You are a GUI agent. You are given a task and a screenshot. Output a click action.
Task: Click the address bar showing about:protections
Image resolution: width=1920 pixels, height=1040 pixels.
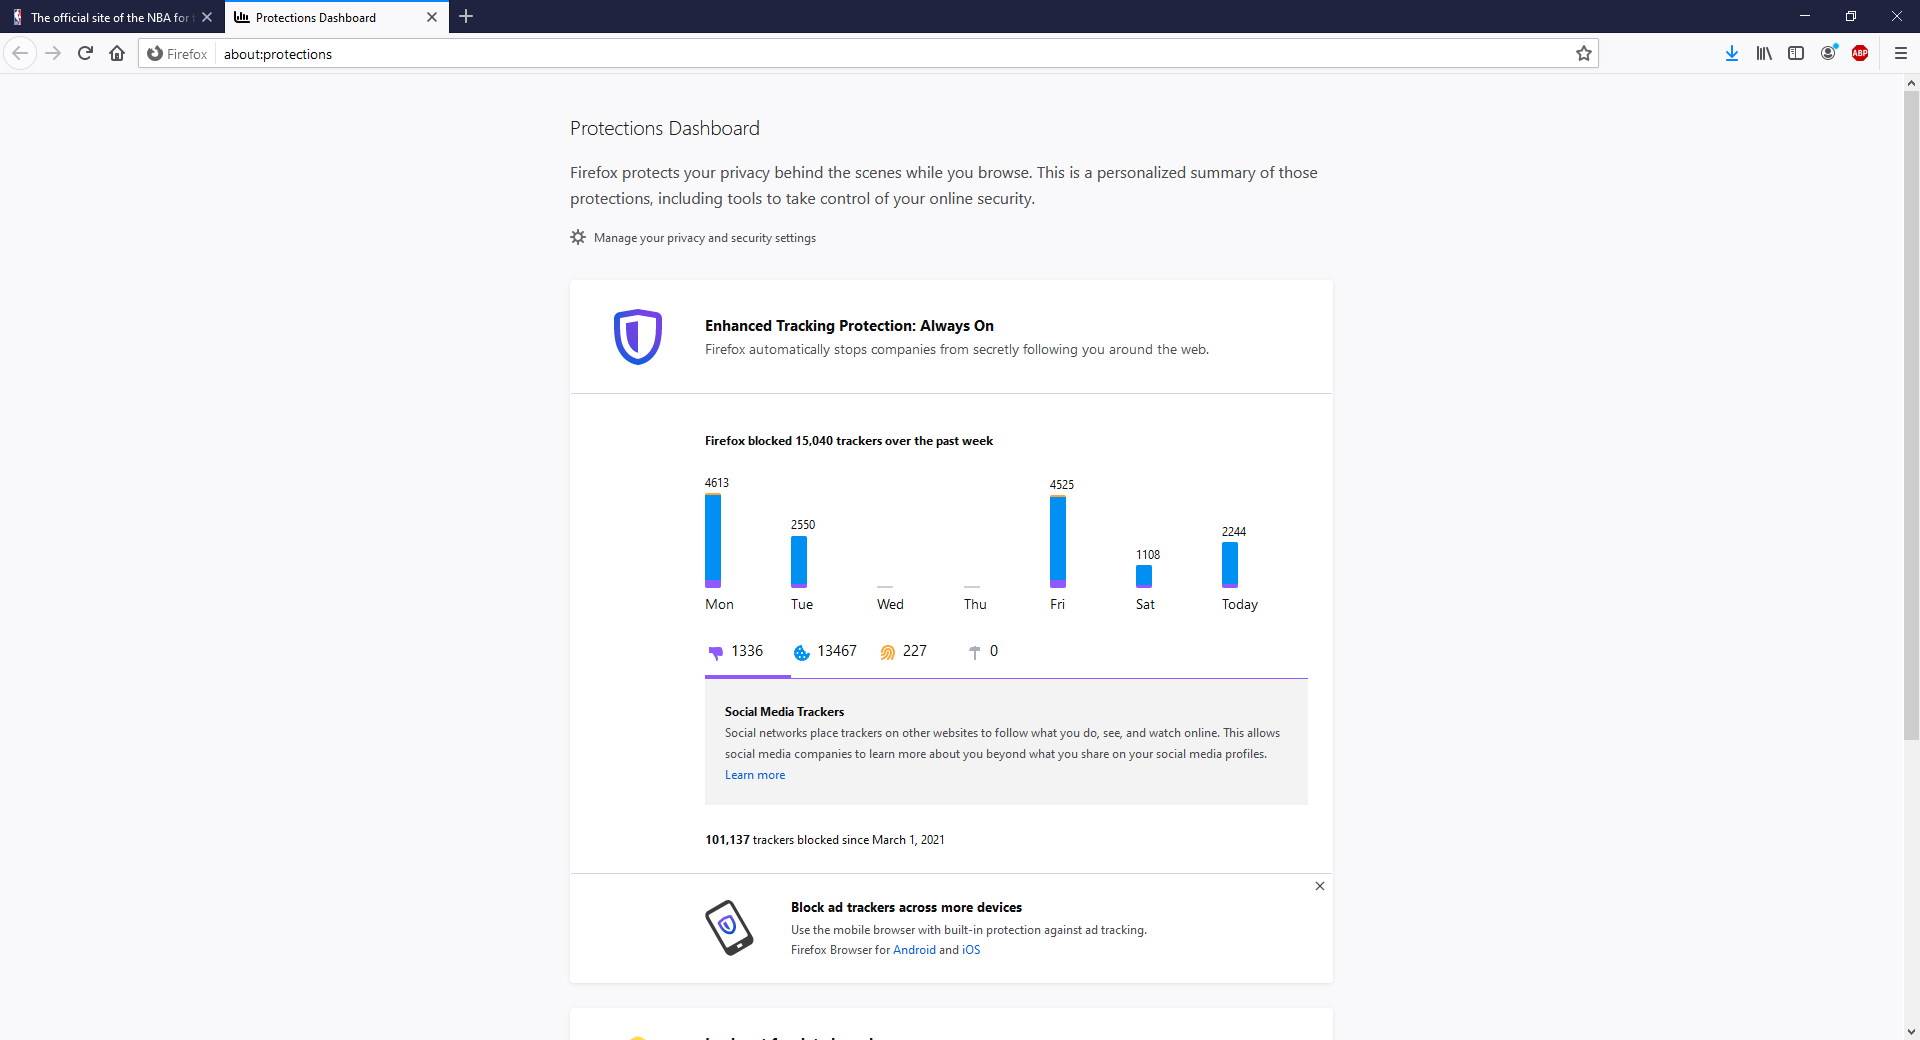point(890,54)
